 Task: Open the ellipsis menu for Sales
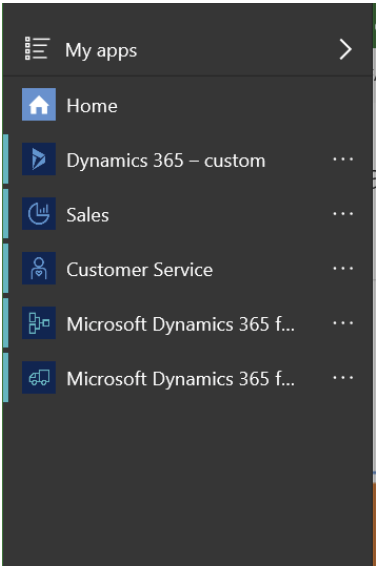pos(343,214)
